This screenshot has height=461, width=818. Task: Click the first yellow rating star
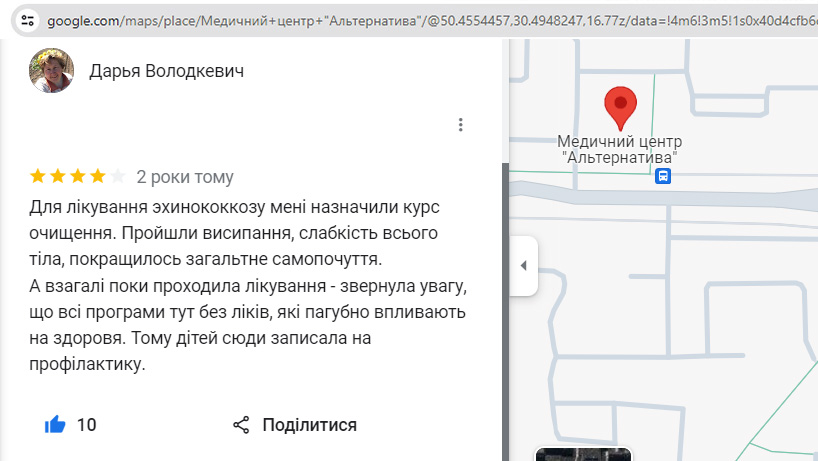pyautogui.click(x=38, y=177)
